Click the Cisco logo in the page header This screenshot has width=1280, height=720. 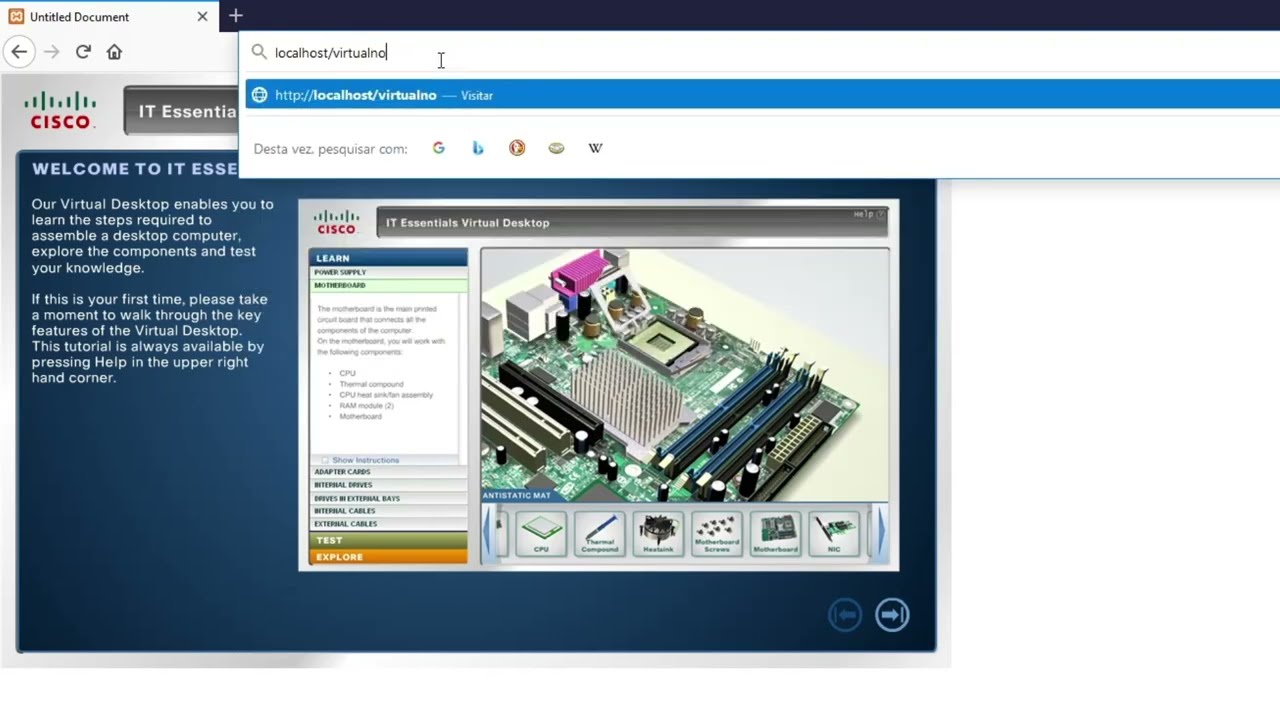[x=61, y=110]
